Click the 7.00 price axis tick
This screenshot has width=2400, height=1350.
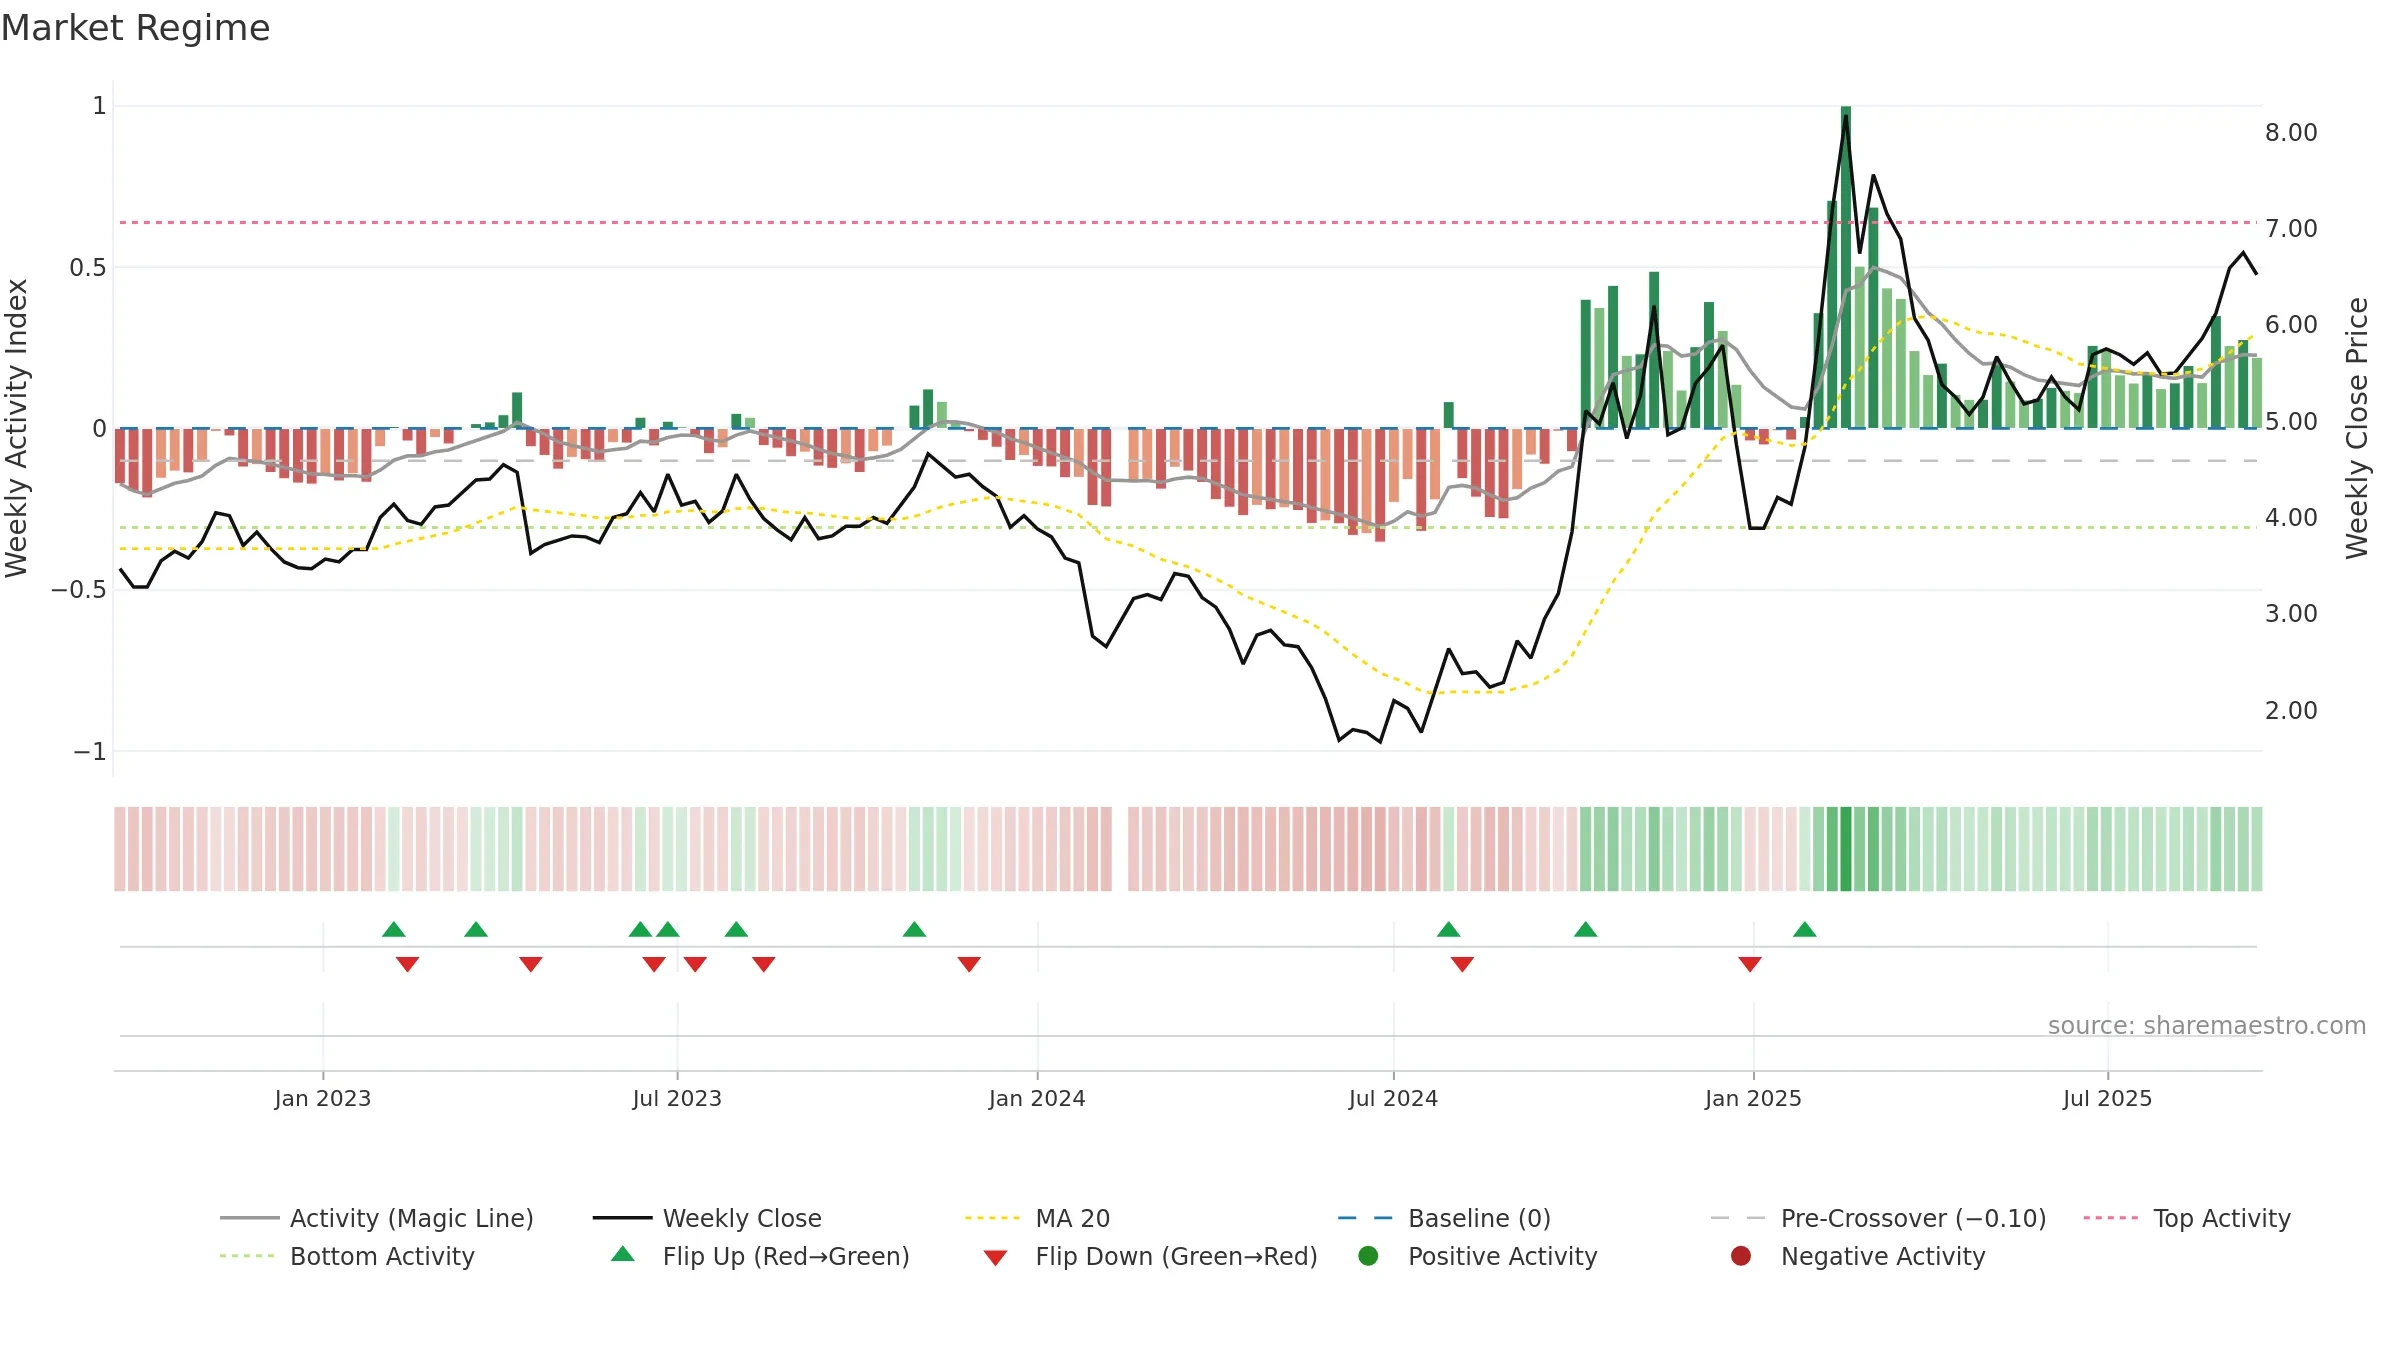point(2291,228)
